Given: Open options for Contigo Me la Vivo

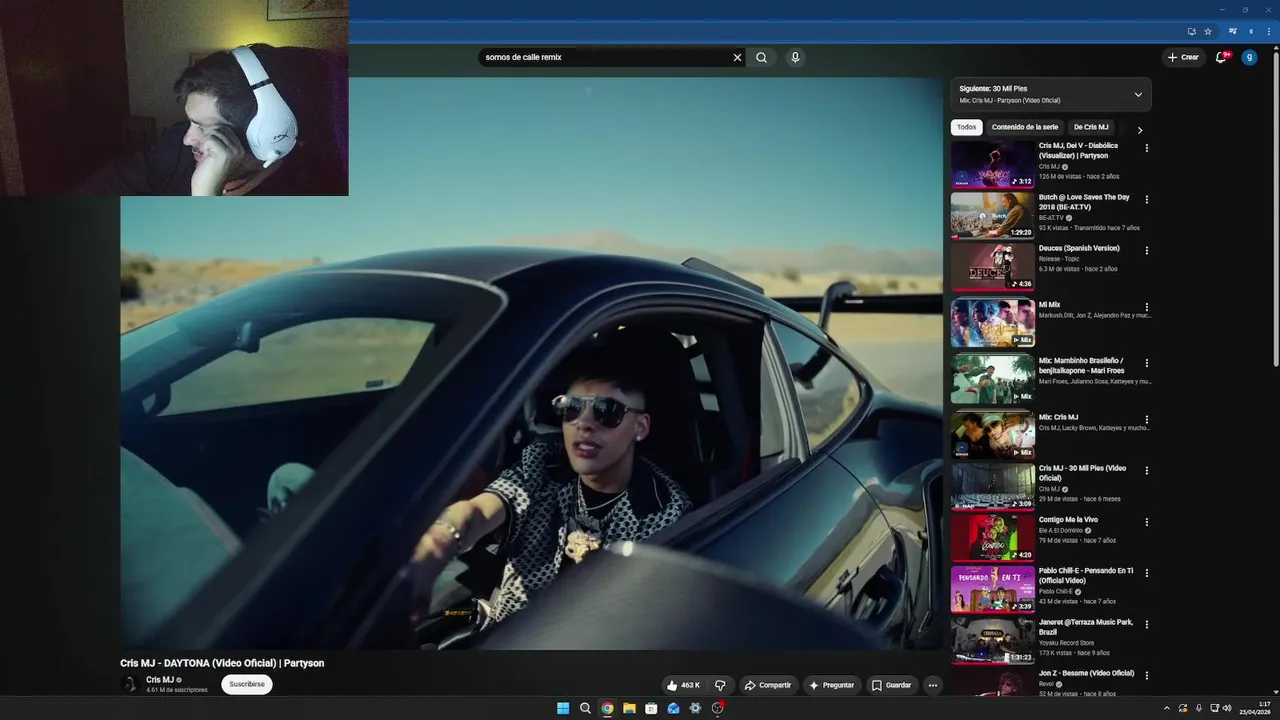Looking at the screenshot, I should tap(1147, 523).
